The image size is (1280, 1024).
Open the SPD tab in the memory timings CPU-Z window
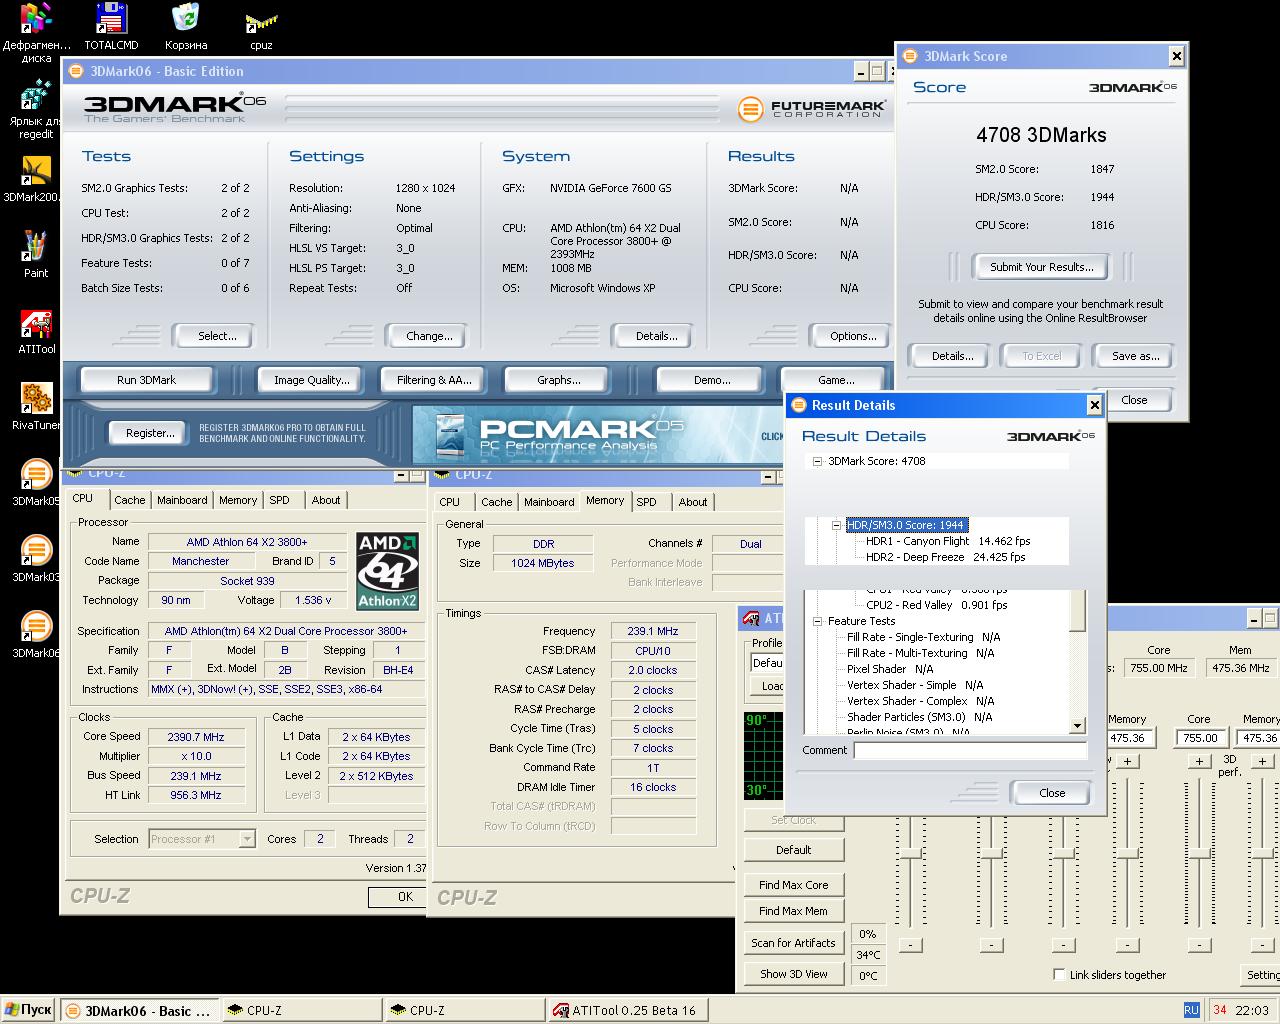click(647, 502)
